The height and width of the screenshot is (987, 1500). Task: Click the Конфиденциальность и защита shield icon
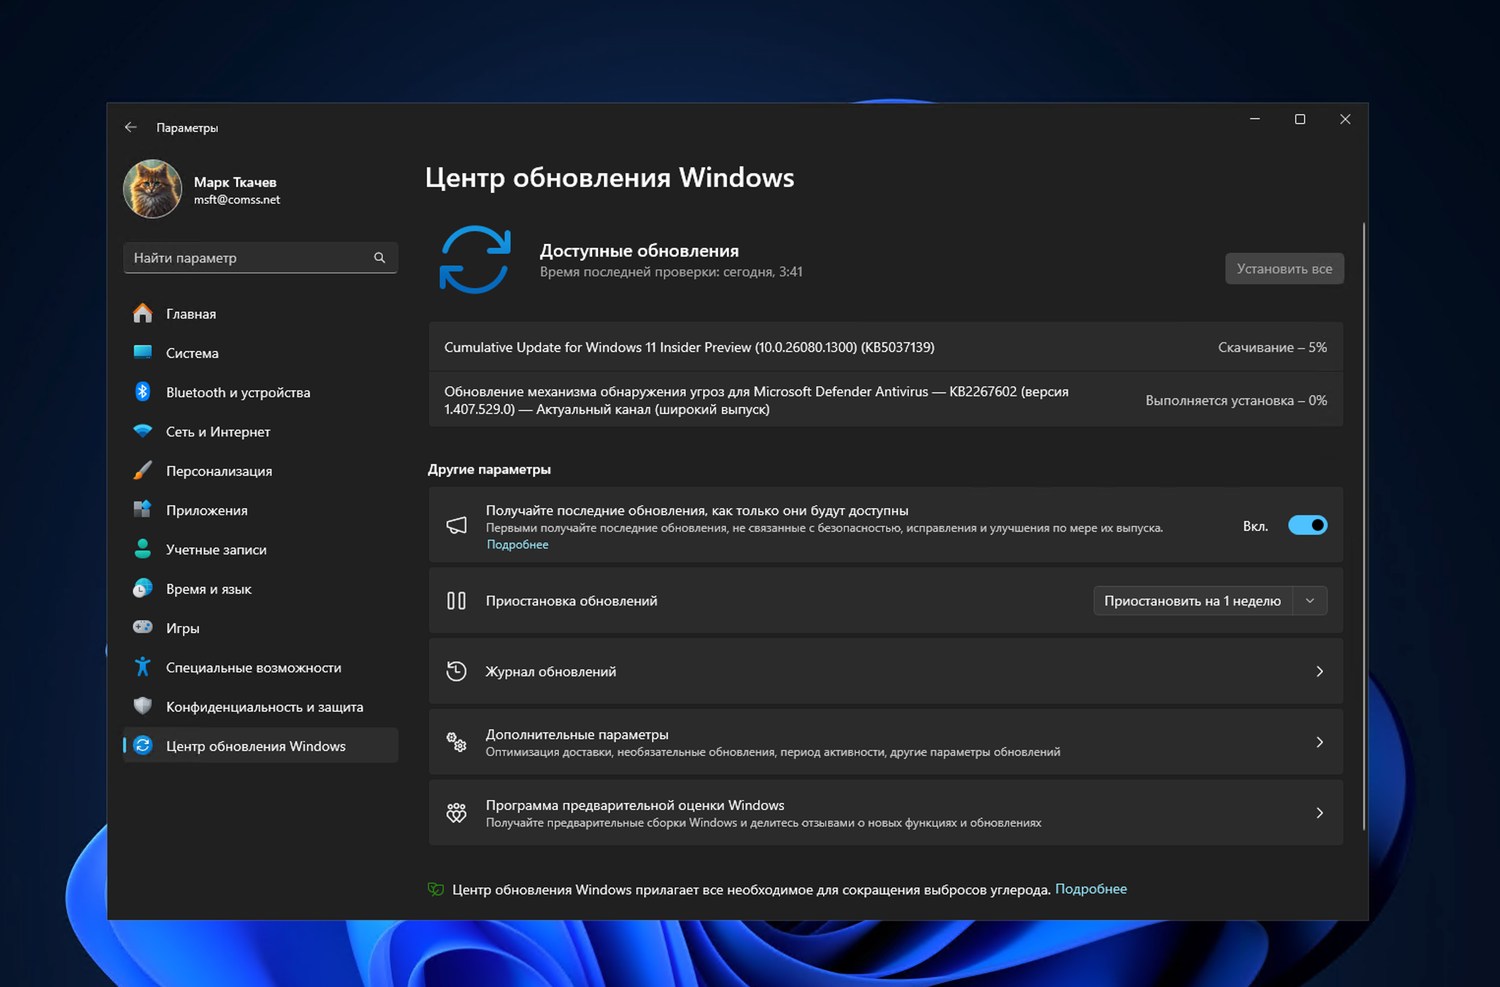click(143, 706)
